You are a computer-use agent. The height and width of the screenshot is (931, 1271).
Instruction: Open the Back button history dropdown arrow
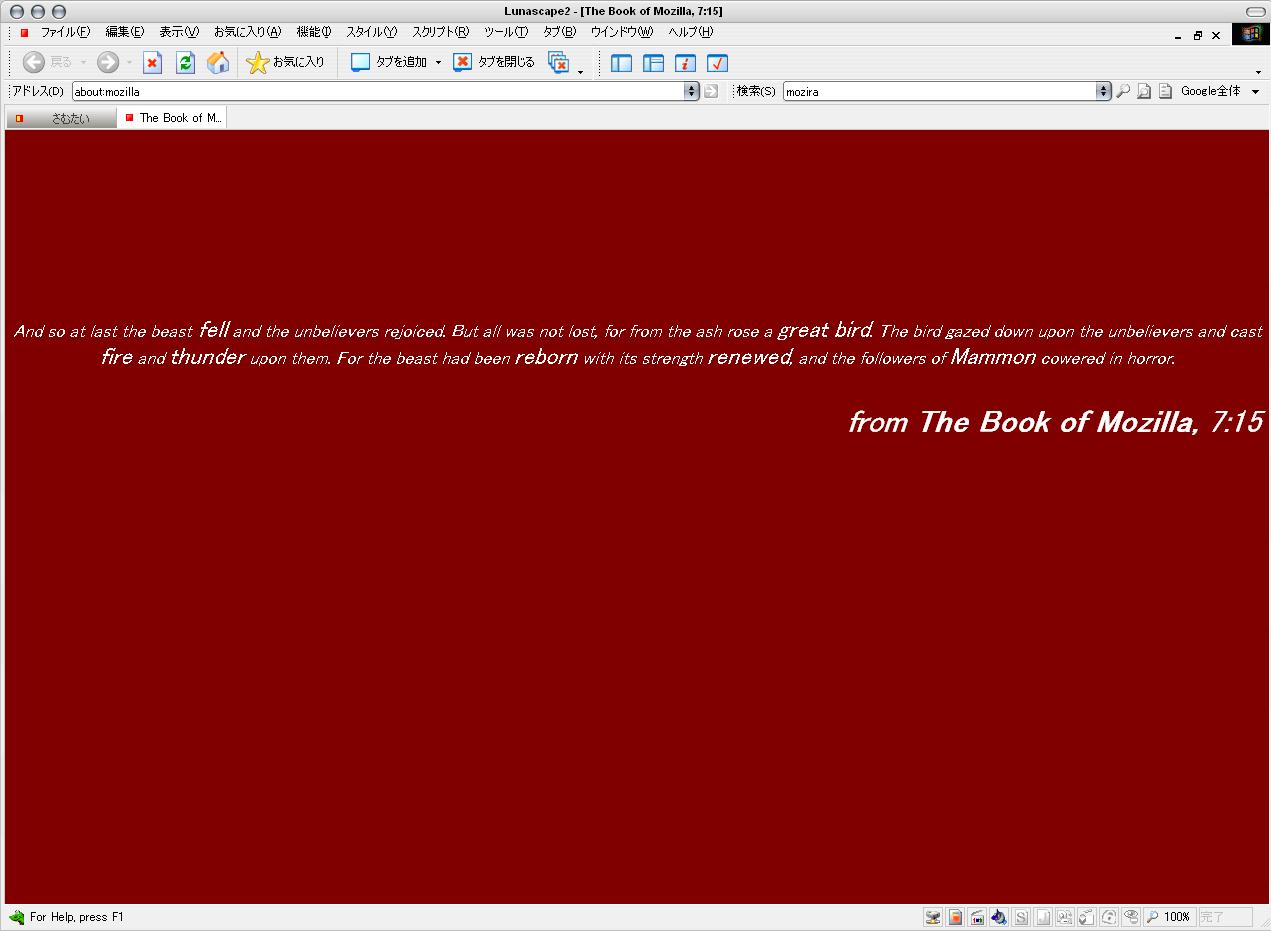(x=83, y=63)
